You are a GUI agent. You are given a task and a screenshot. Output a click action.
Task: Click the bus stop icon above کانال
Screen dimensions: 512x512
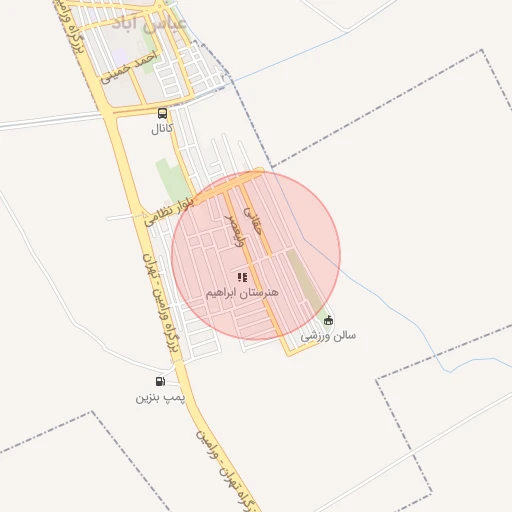(162, 113)
